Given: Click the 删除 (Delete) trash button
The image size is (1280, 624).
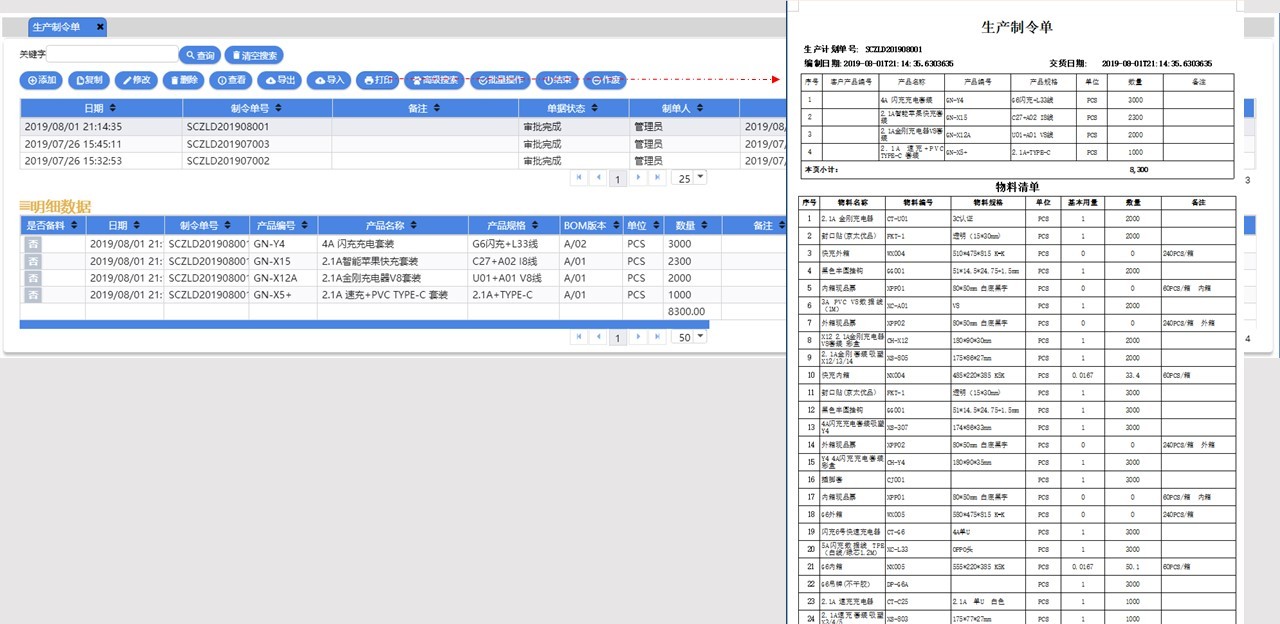Looking at the screenshot, I should click(182, 80).
